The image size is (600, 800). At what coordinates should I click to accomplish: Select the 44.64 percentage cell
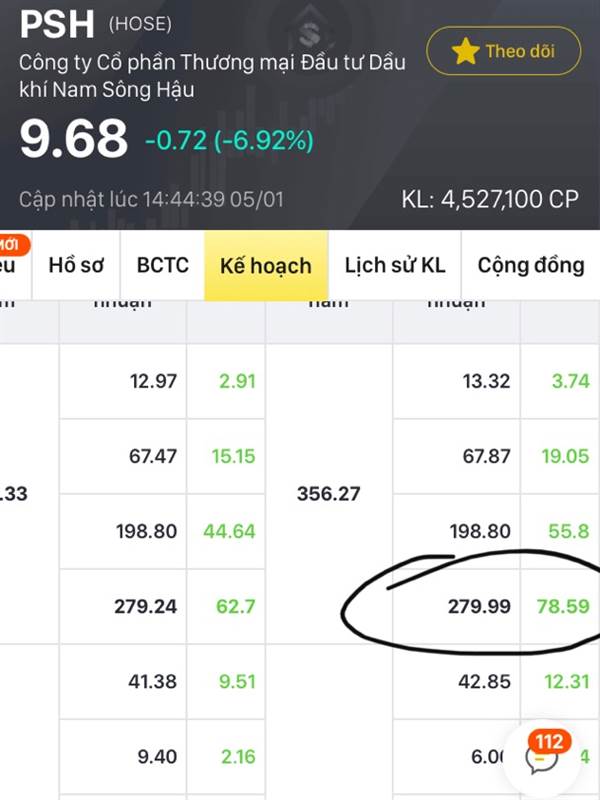pos(226,531)
